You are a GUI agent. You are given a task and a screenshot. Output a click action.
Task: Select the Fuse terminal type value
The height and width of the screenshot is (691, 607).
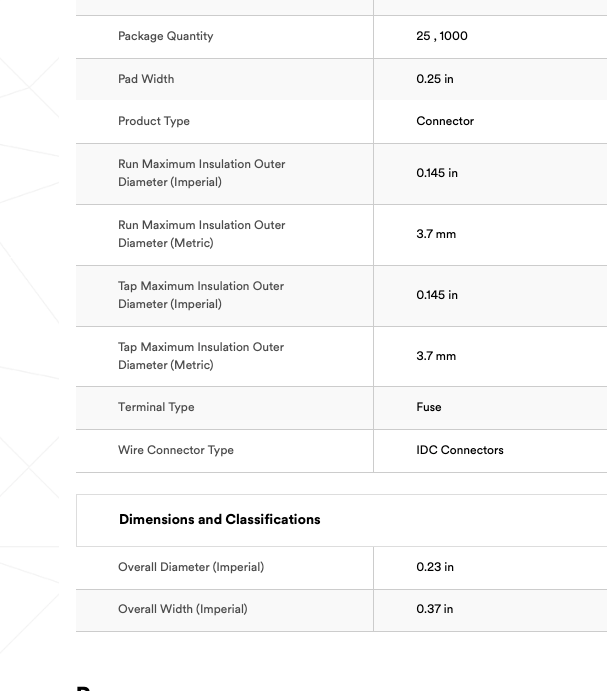tap(429, 407)
